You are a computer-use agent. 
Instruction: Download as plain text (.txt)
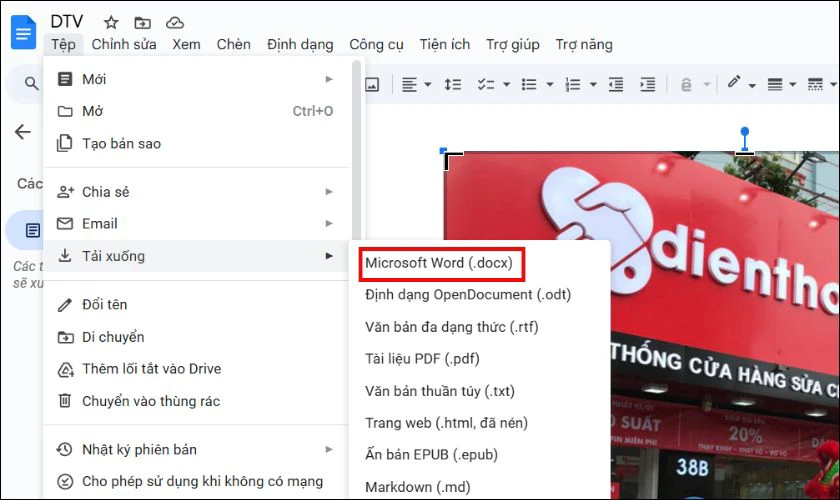[480, 391]
